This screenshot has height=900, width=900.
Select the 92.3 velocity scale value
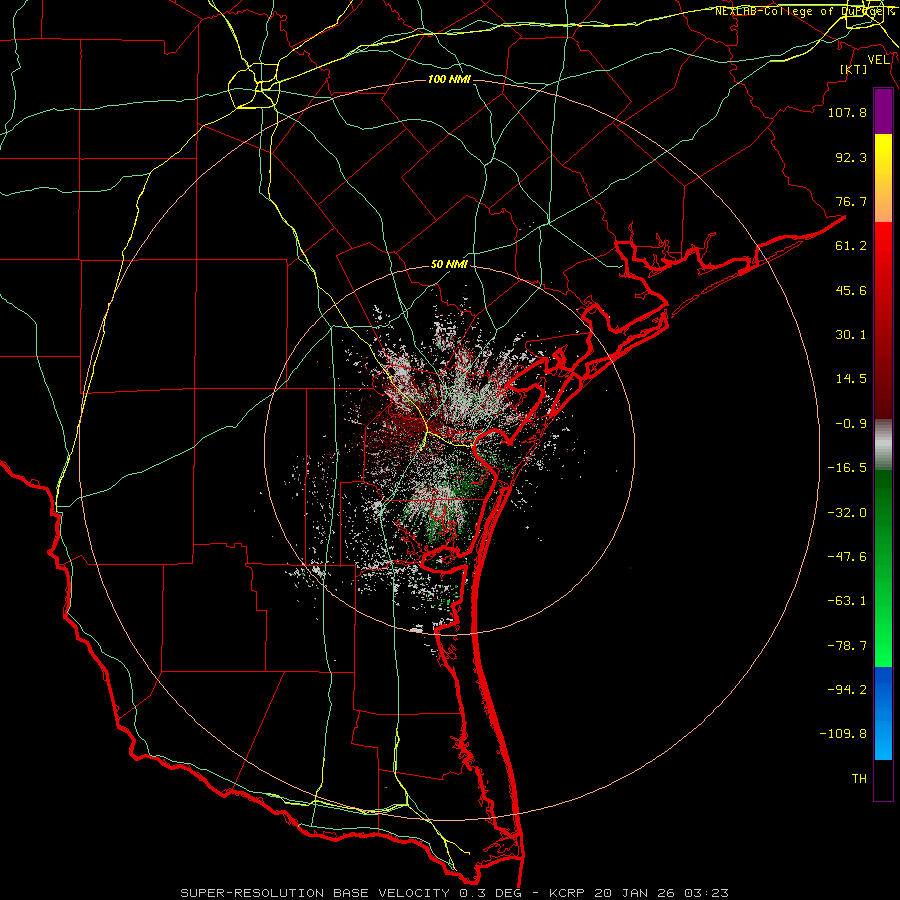point(851,157)
